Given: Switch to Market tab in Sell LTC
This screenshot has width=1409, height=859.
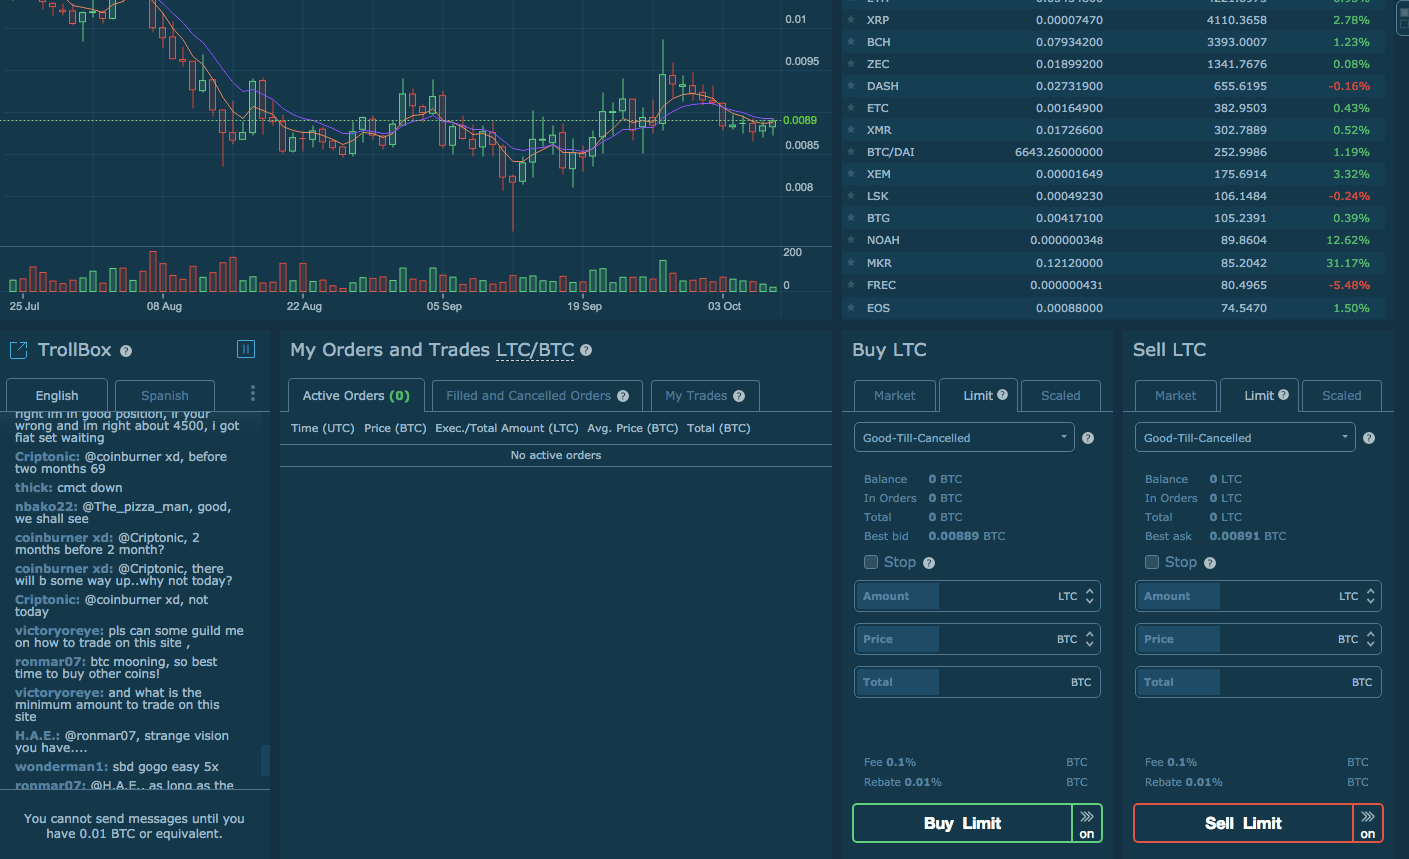Looking at the screenshot, I should click(1176, 395).
